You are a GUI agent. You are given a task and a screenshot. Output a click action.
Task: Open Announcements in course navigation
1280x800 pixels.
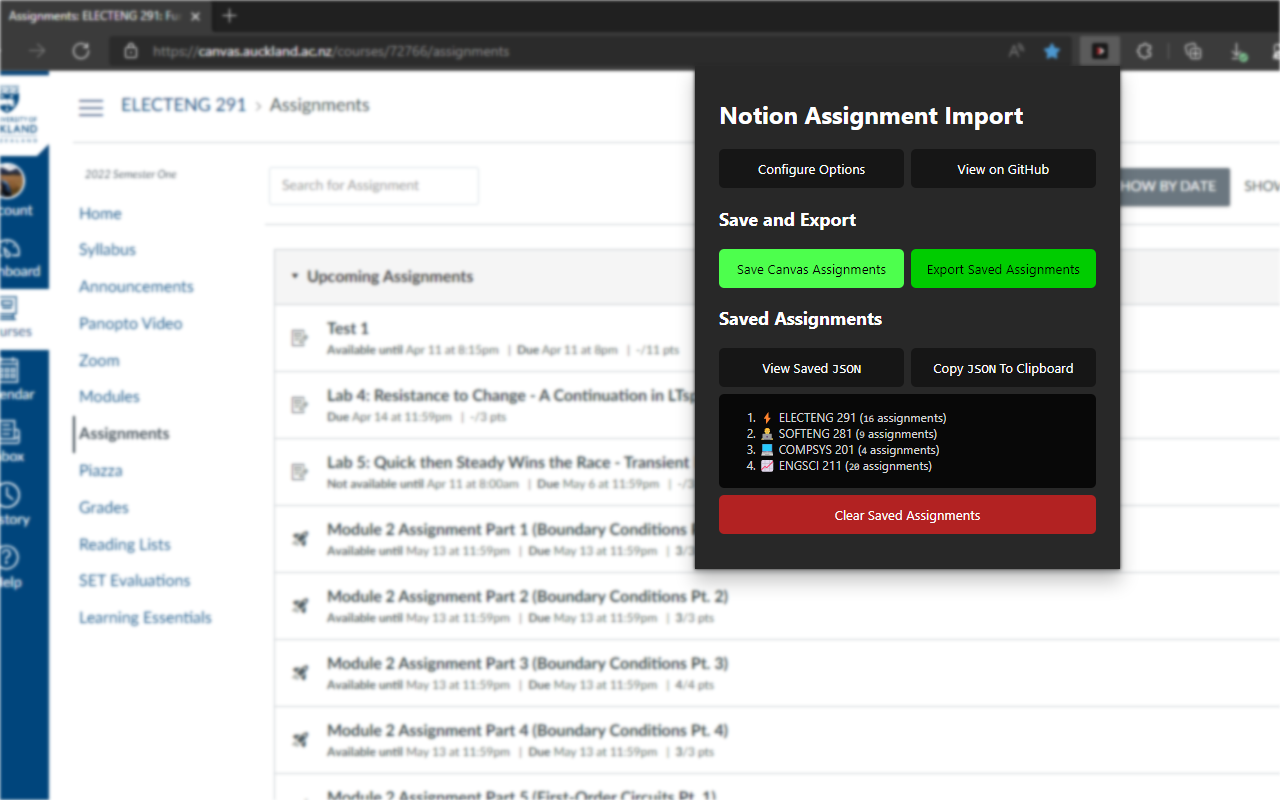(136, 287)
